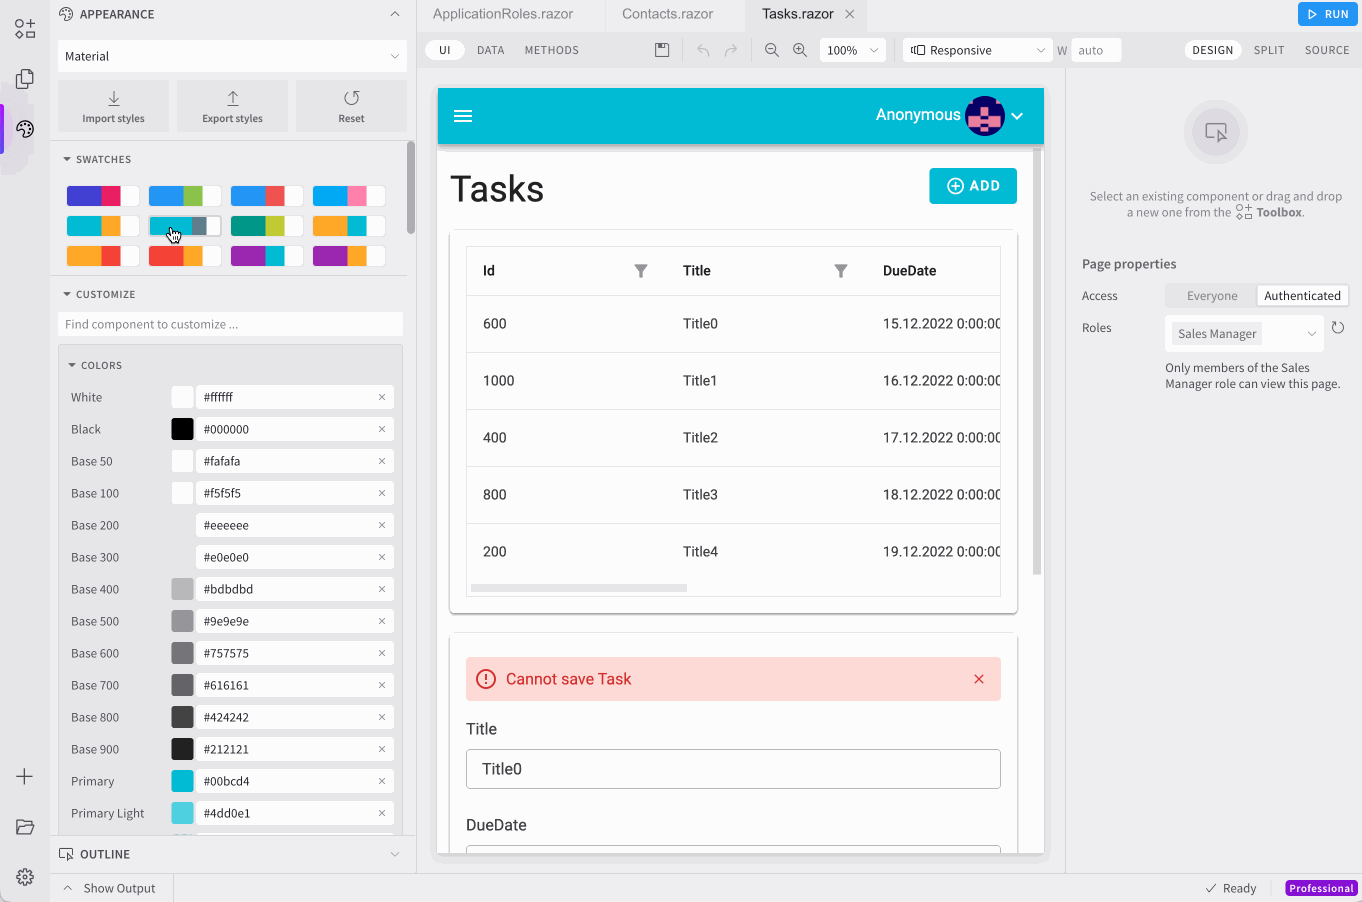This screenshot has height=902, width=1362.
Task: Select the Appearance palette icon in sidebar
Action: pos(25,129)
